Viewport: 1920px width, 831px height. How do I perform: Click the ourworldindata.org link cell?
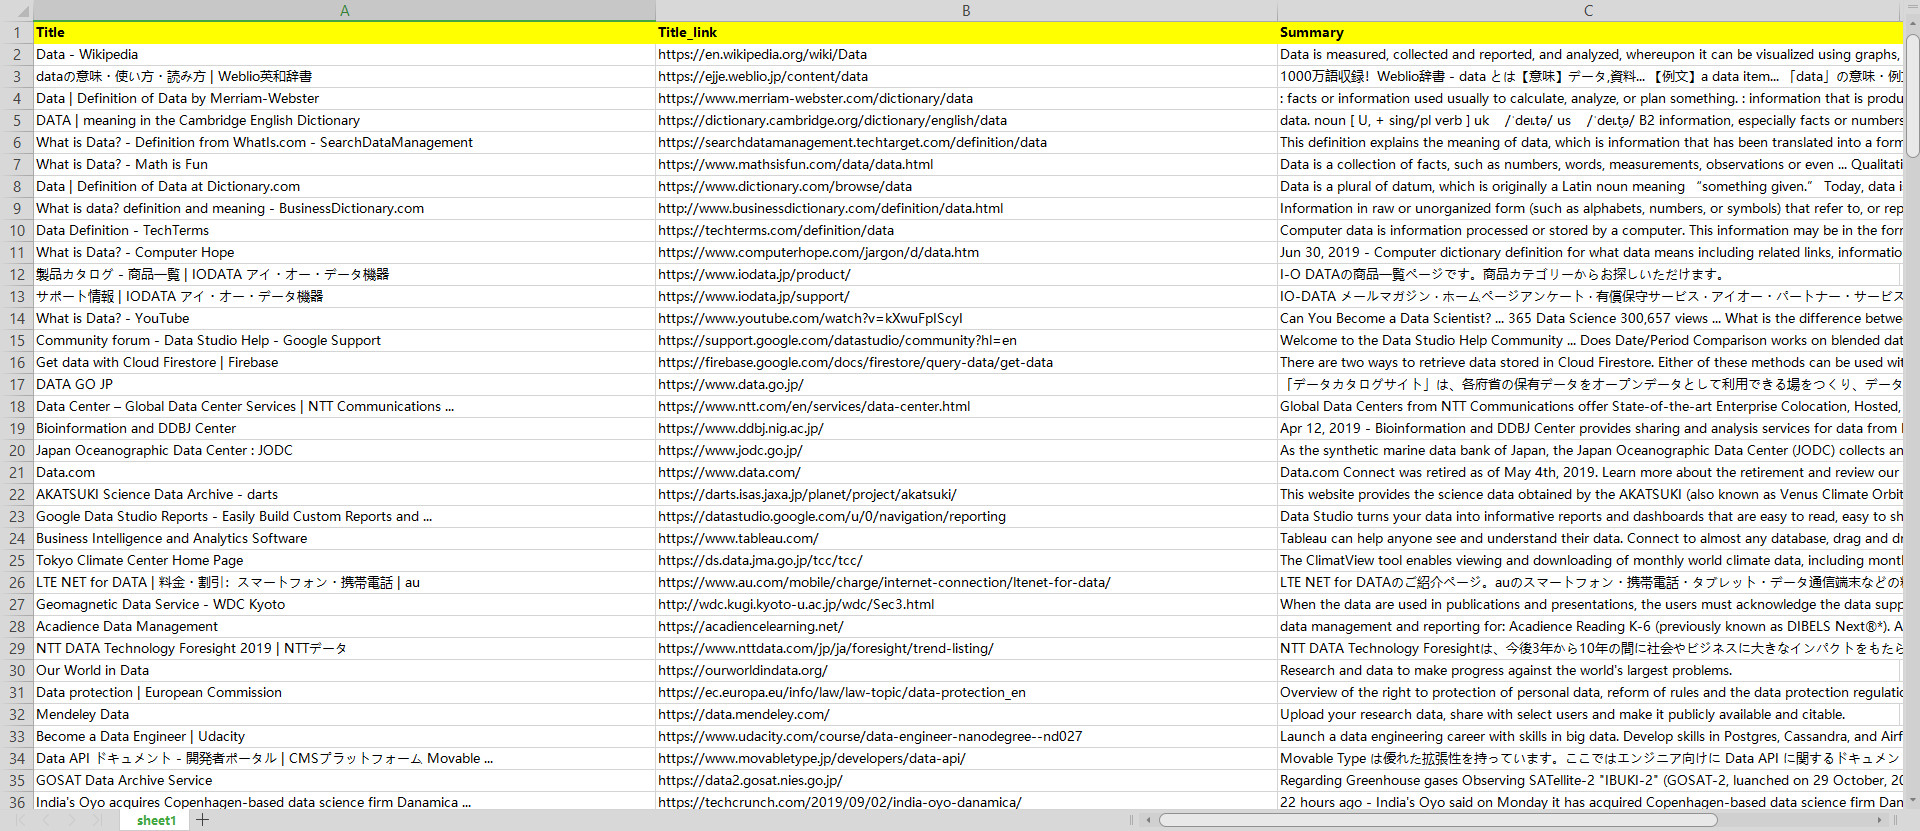point(743,670)
